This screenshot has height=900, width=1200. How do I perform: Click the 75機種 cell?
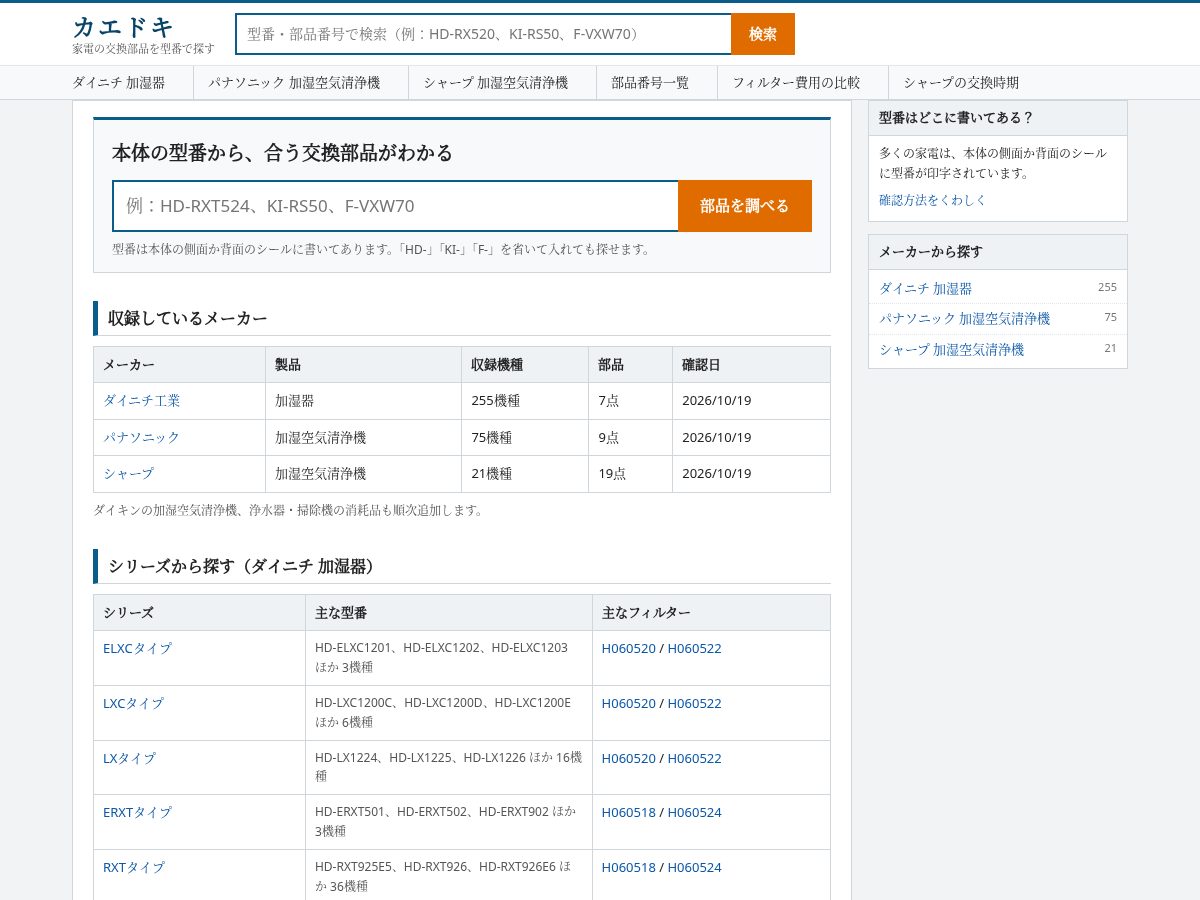[525, 437]
